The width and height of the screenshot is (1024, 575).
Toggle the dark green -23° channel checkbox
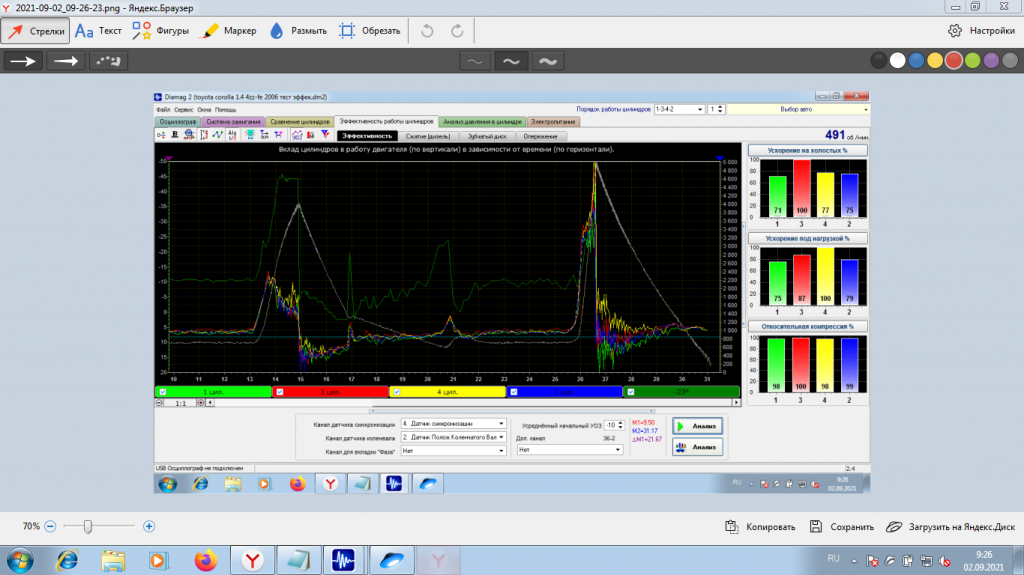pos(630,392)
